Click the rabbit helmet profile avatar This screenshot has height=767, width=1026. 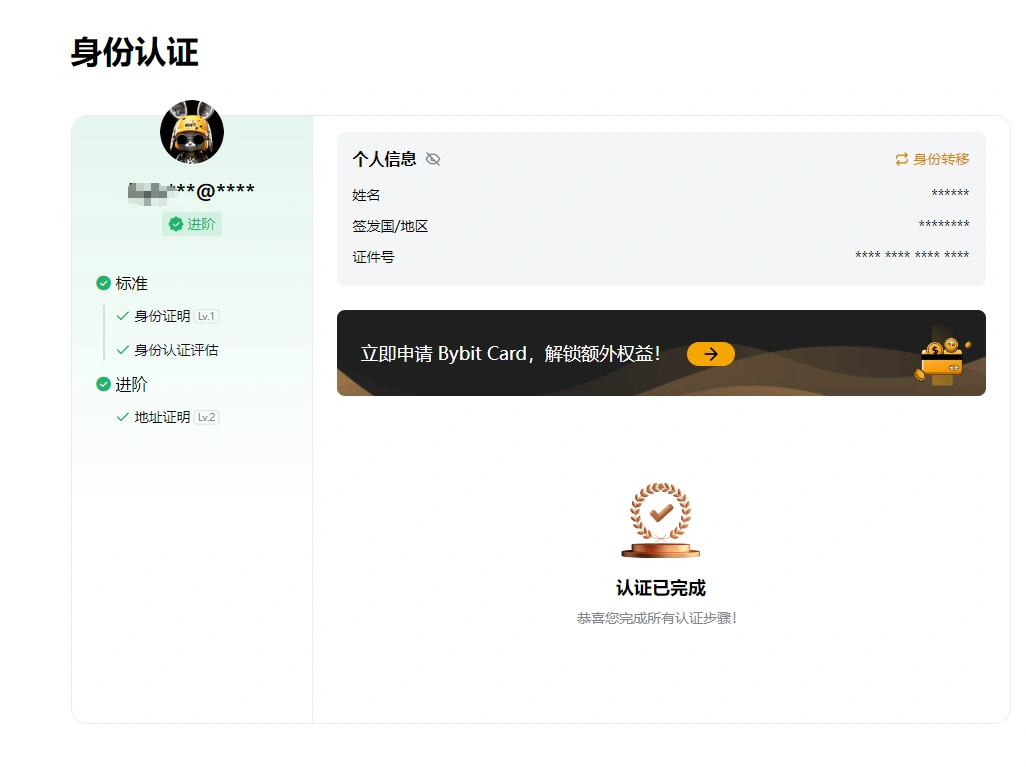pos(192,132)
